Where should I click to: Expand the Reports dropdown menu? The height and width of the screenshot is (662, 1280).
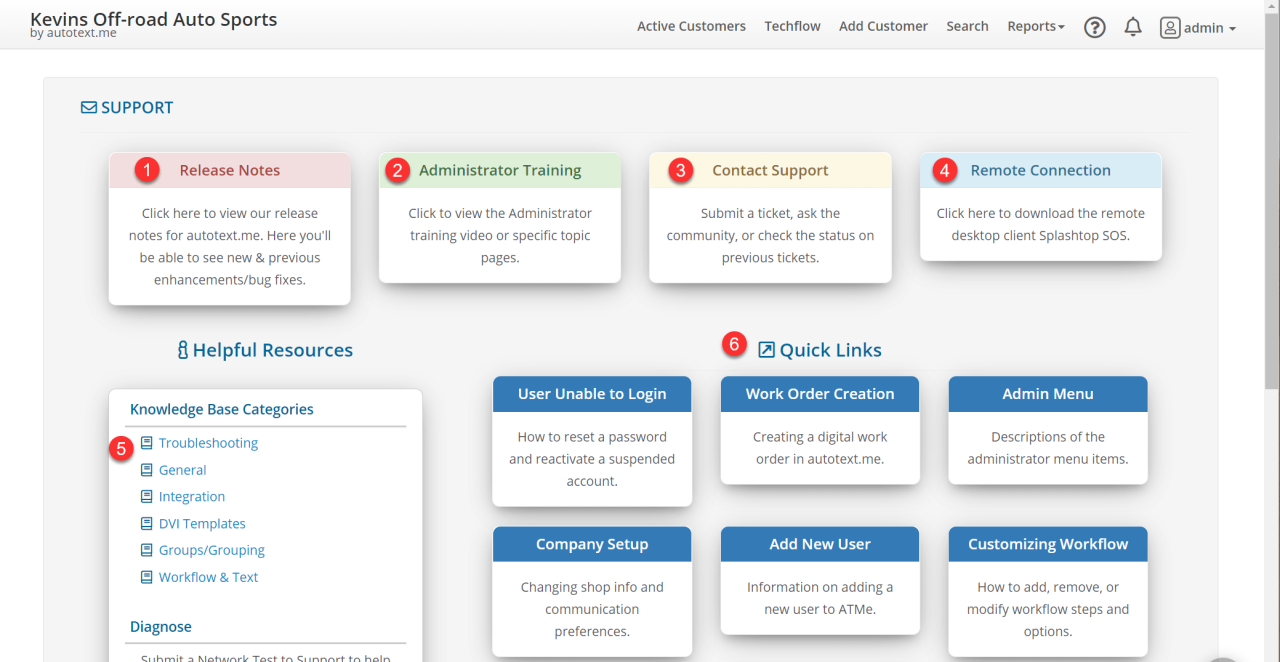pos(1035,27)
